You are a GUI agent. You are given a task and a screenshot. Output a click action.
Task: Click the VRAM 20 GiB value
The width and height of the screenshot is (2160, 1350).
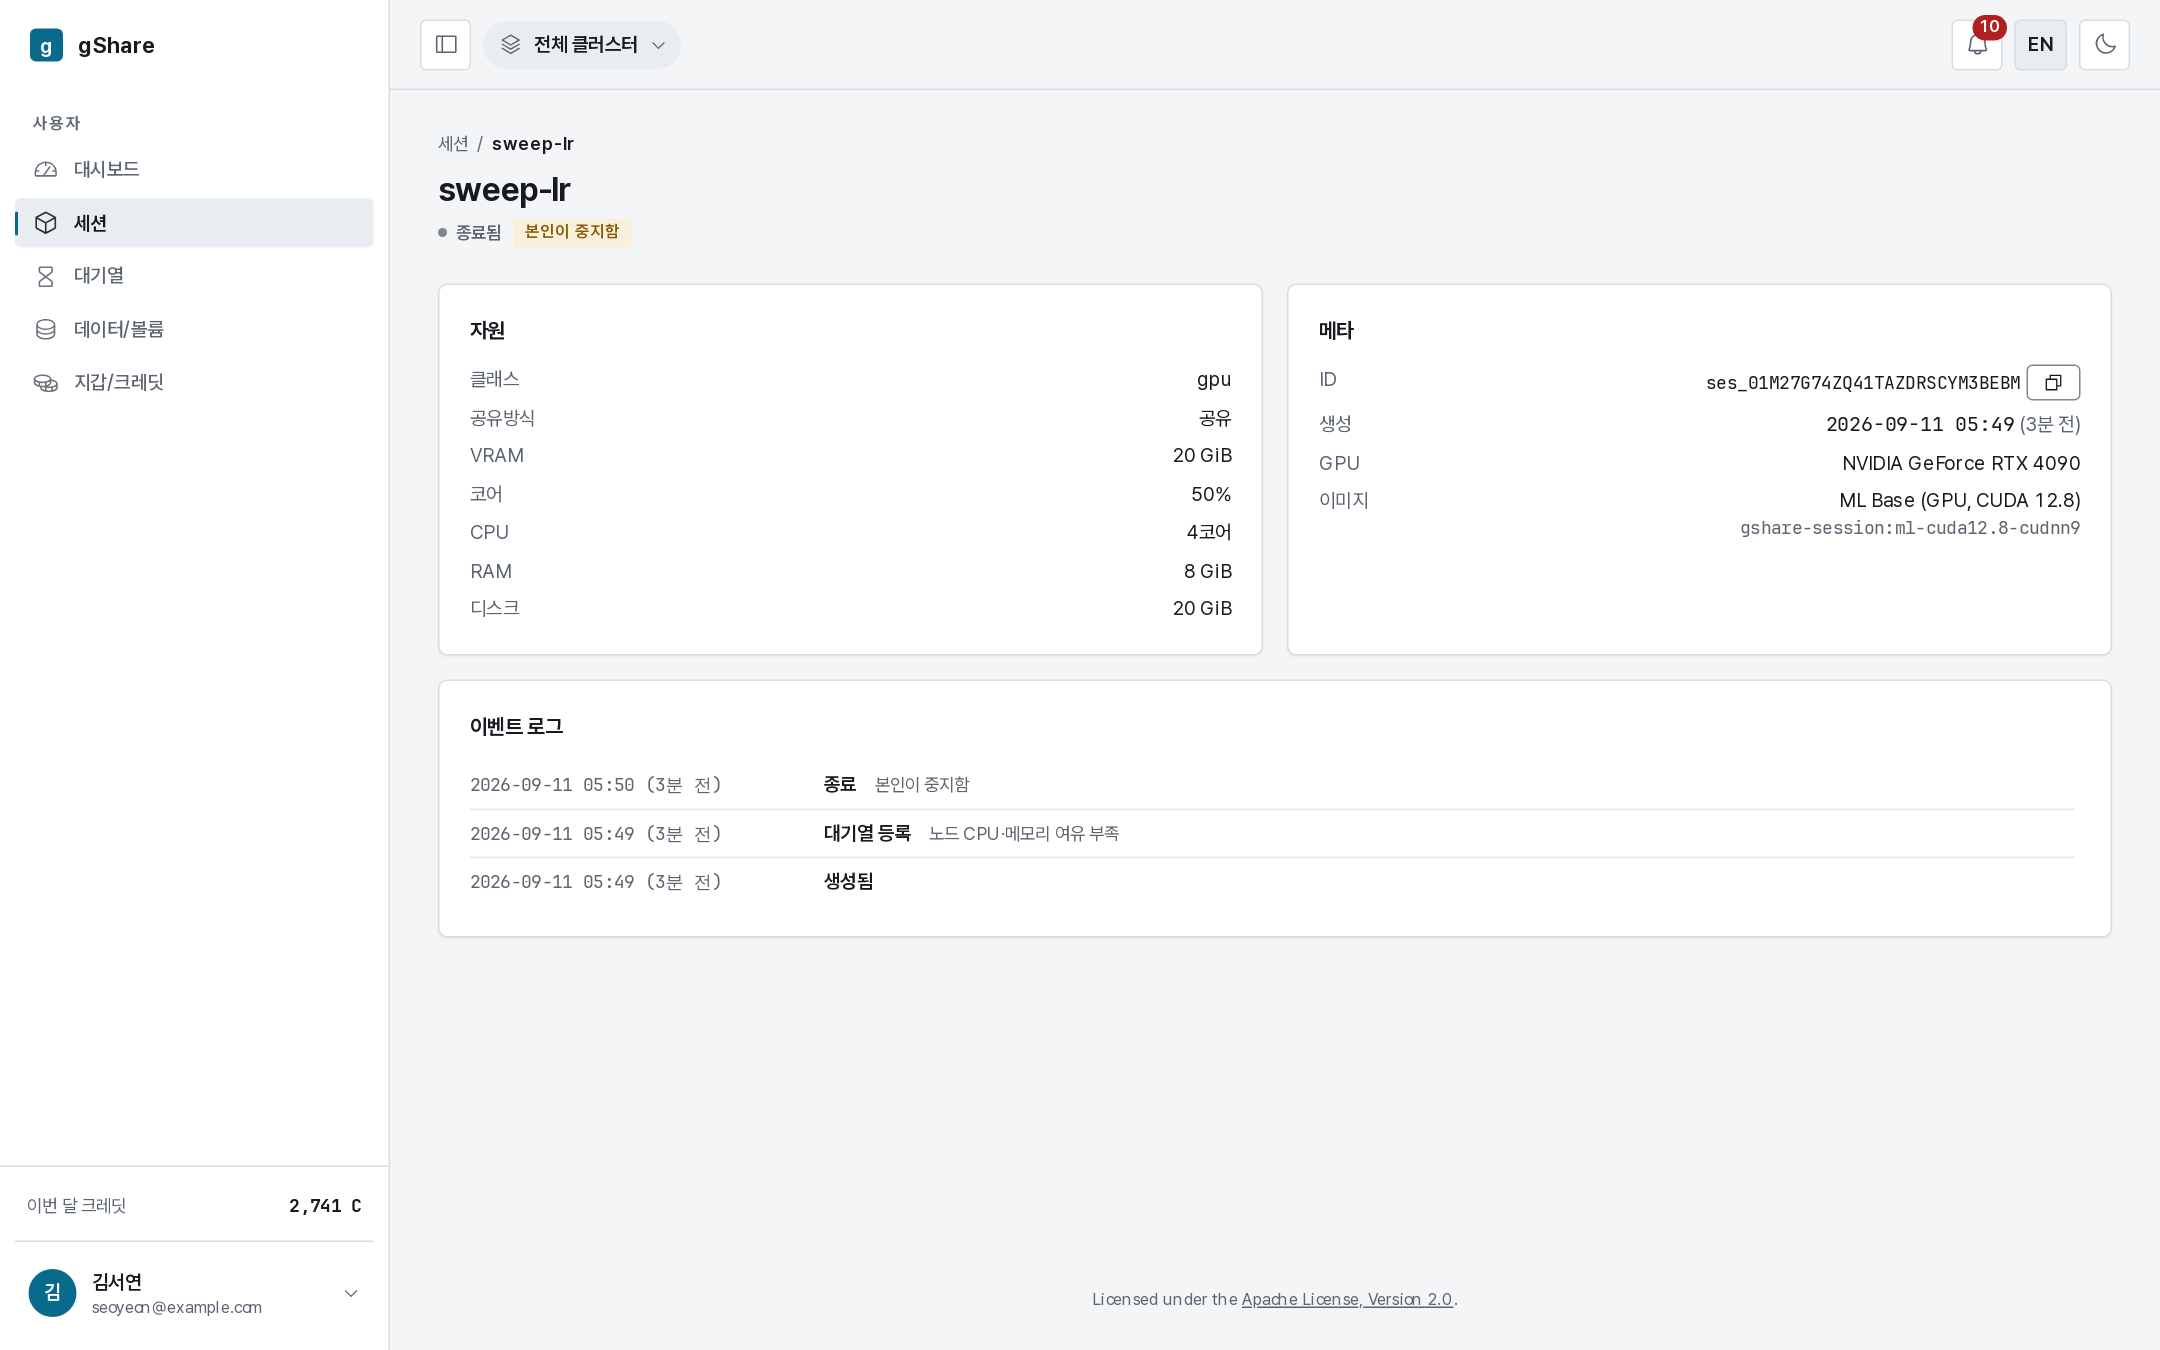click(1202, 455)
